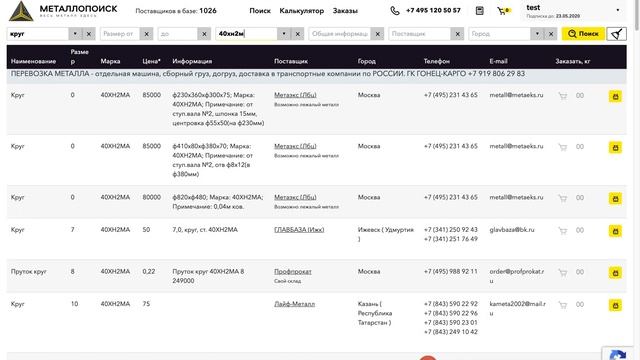Image resolution: width=640 pixels, height=360 pixels.
Task: Click yellow button in Профпрокат row
Action: pos(616,273)
